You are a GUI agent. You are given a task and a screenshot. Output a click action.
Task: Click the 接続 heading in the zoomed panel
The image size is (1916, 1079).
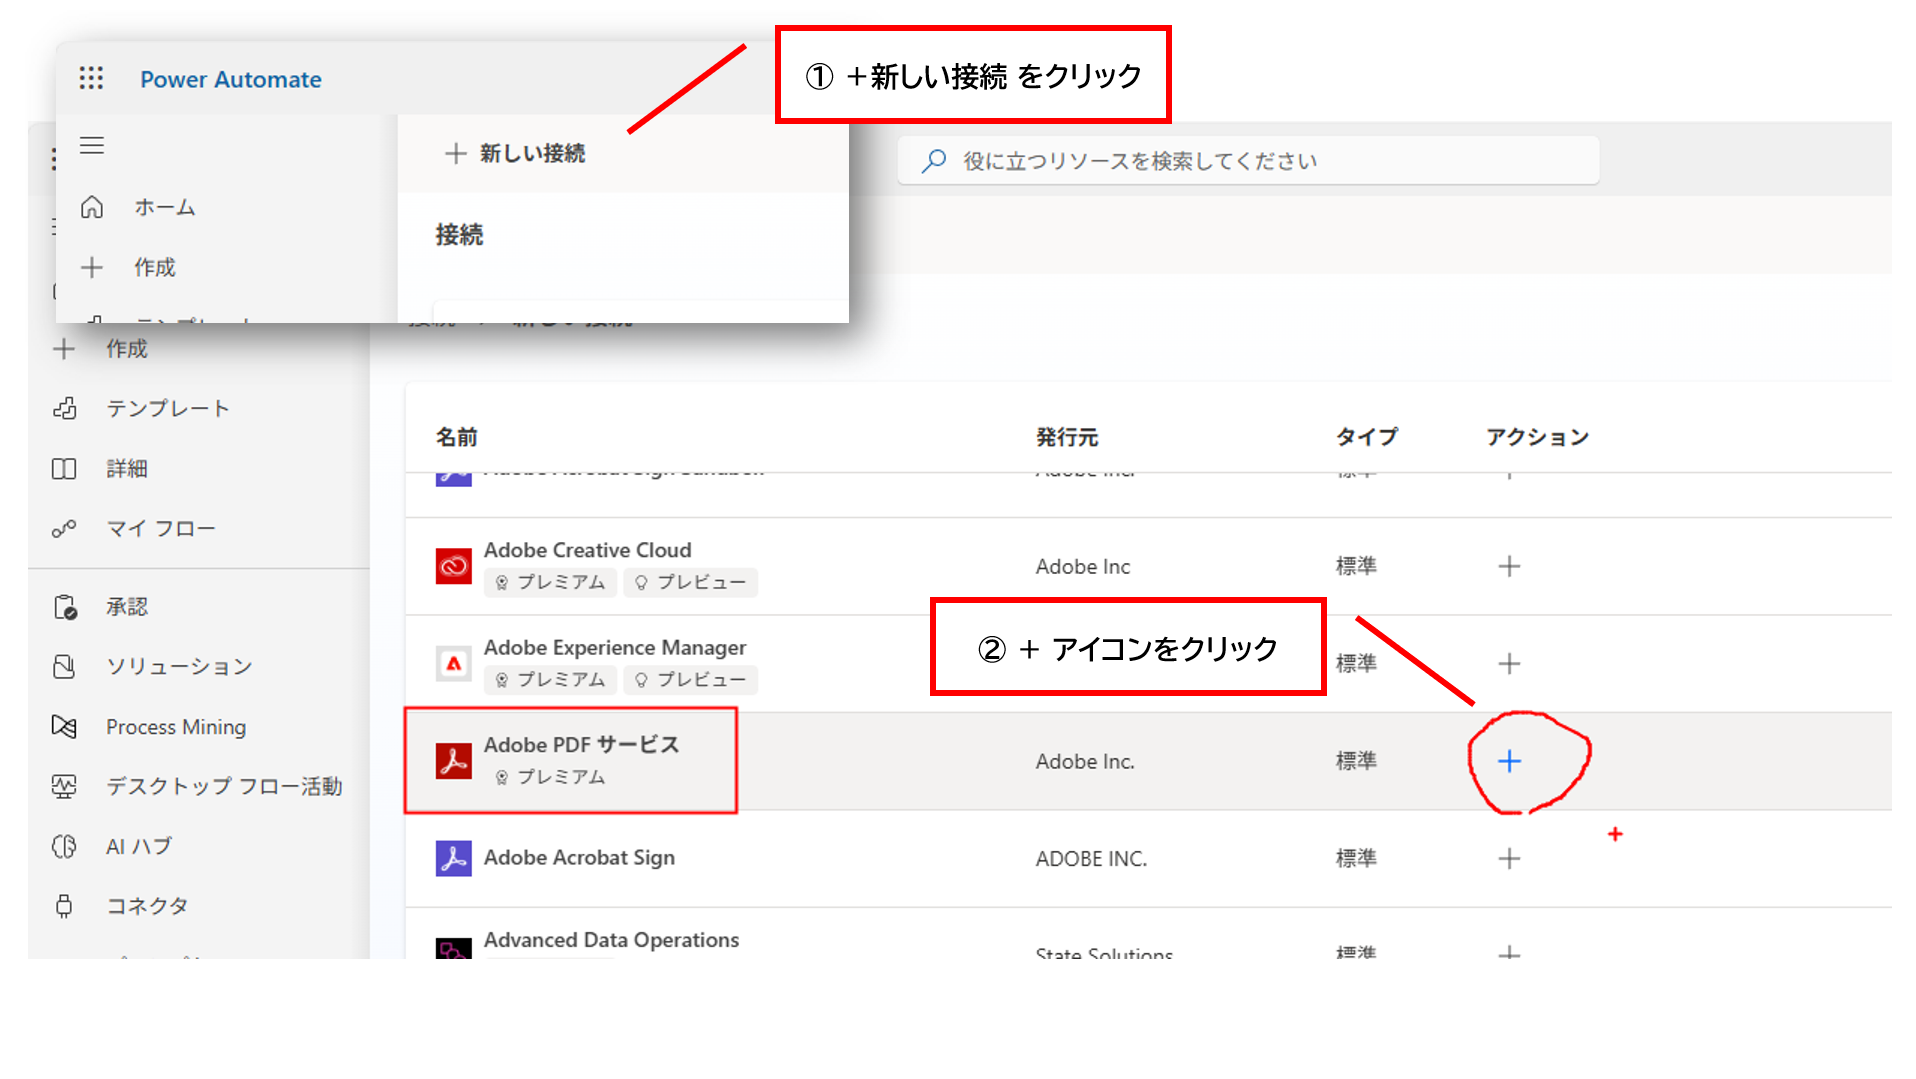click(x=459, y=235)
